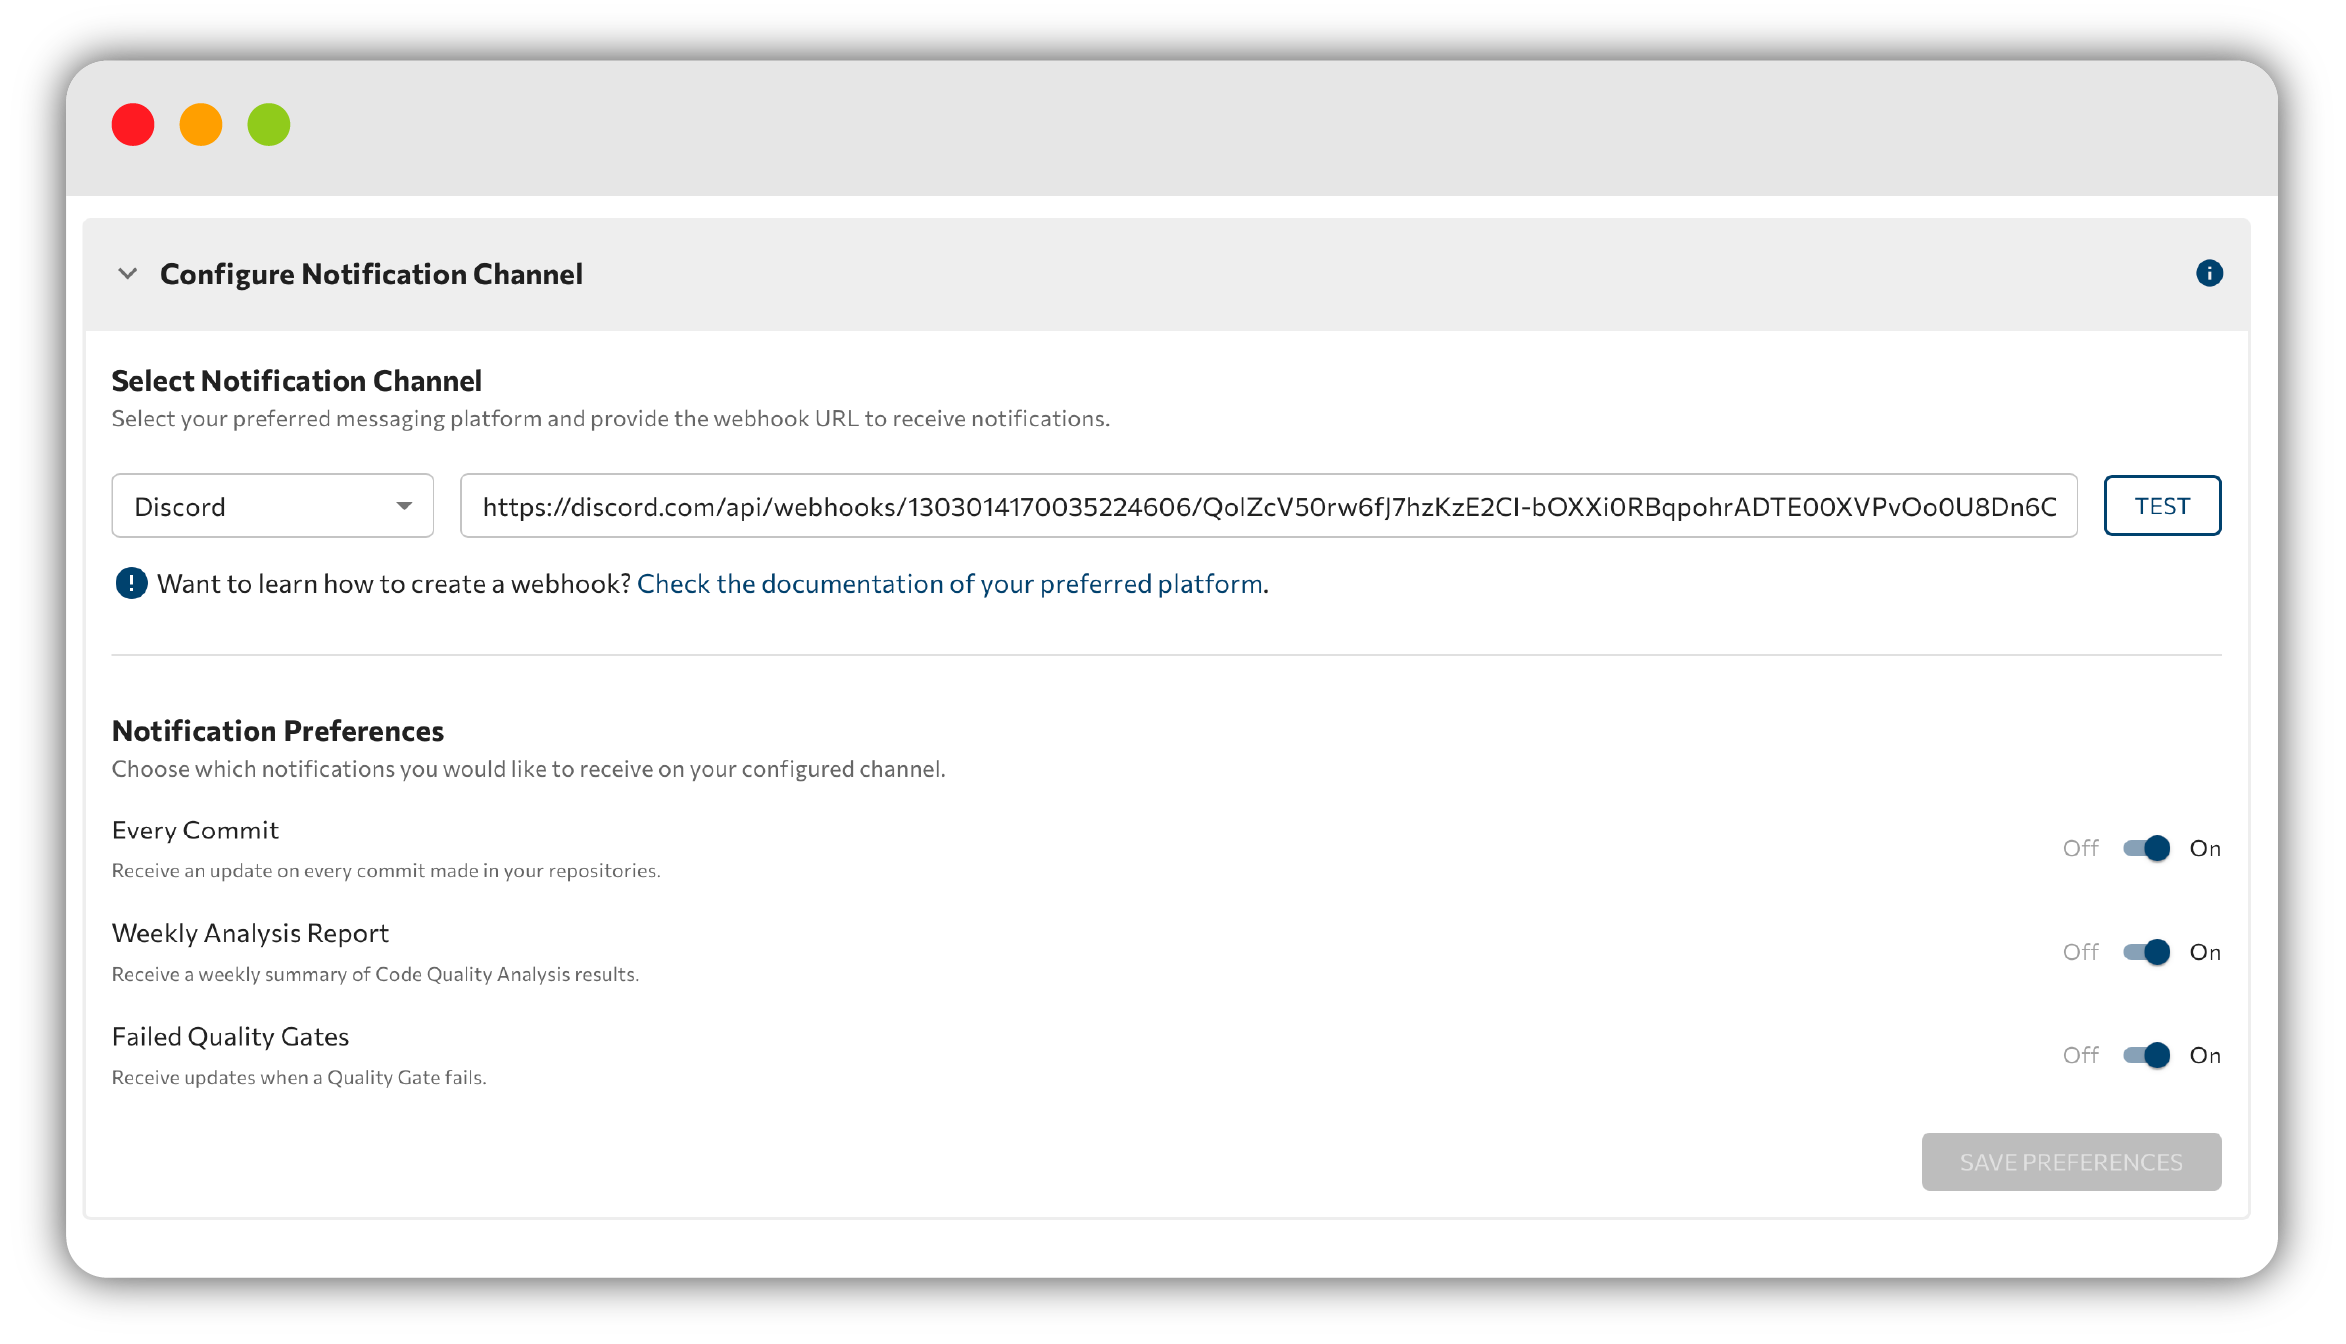Screen dimensions: 2346x1344
Task: Toggle the Weekly Analysis Report switch
Action: 2146,952
